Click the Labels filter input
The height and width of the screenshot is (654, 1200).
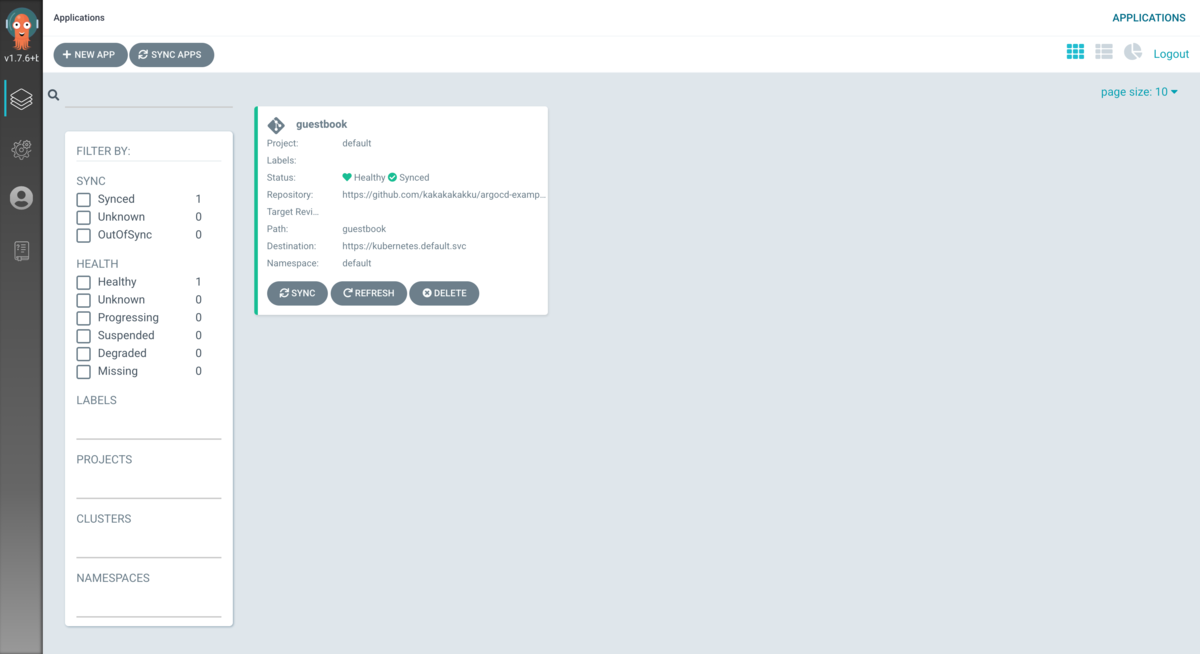[149, 426]
